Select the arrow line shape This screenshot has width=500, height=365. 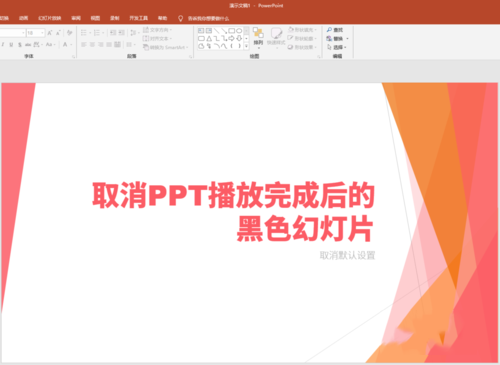click(x=224, y=31)
